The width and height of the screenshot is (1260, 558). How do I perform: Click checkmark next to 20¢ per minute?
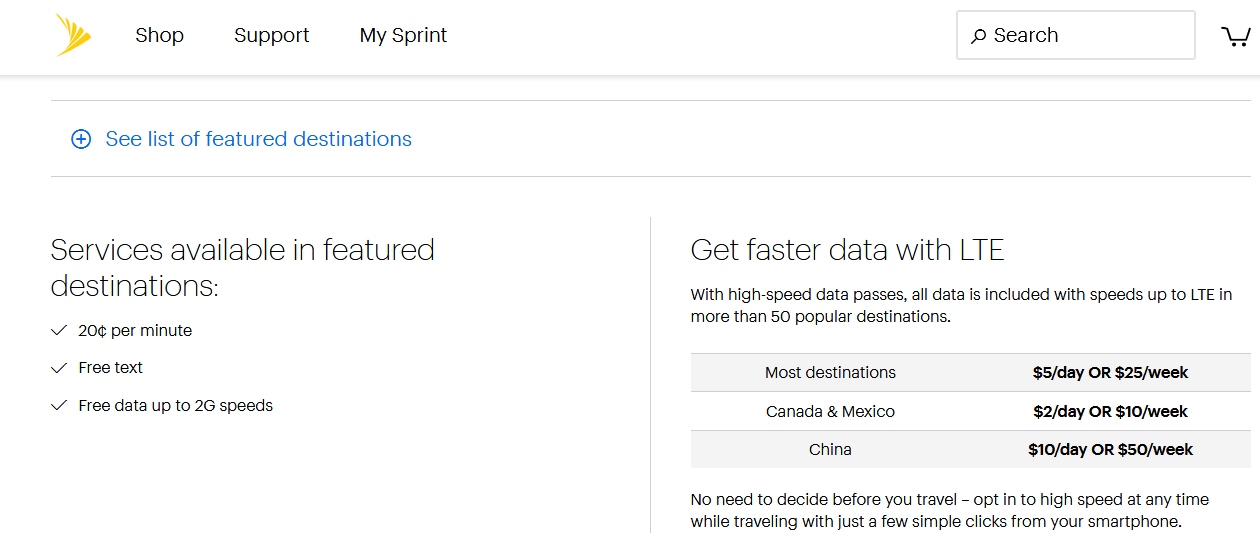[x=59, y=330]
